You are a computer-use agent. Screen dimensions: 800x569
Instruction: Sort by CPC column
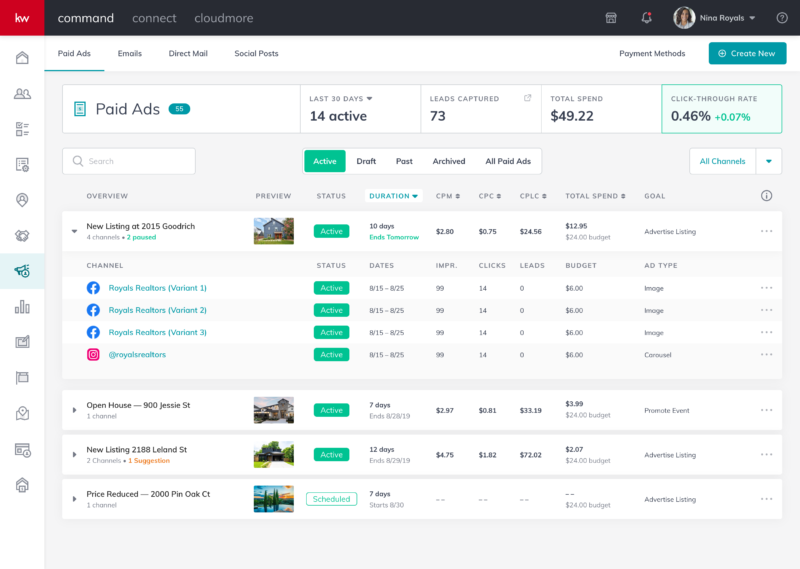coord(489,196)
